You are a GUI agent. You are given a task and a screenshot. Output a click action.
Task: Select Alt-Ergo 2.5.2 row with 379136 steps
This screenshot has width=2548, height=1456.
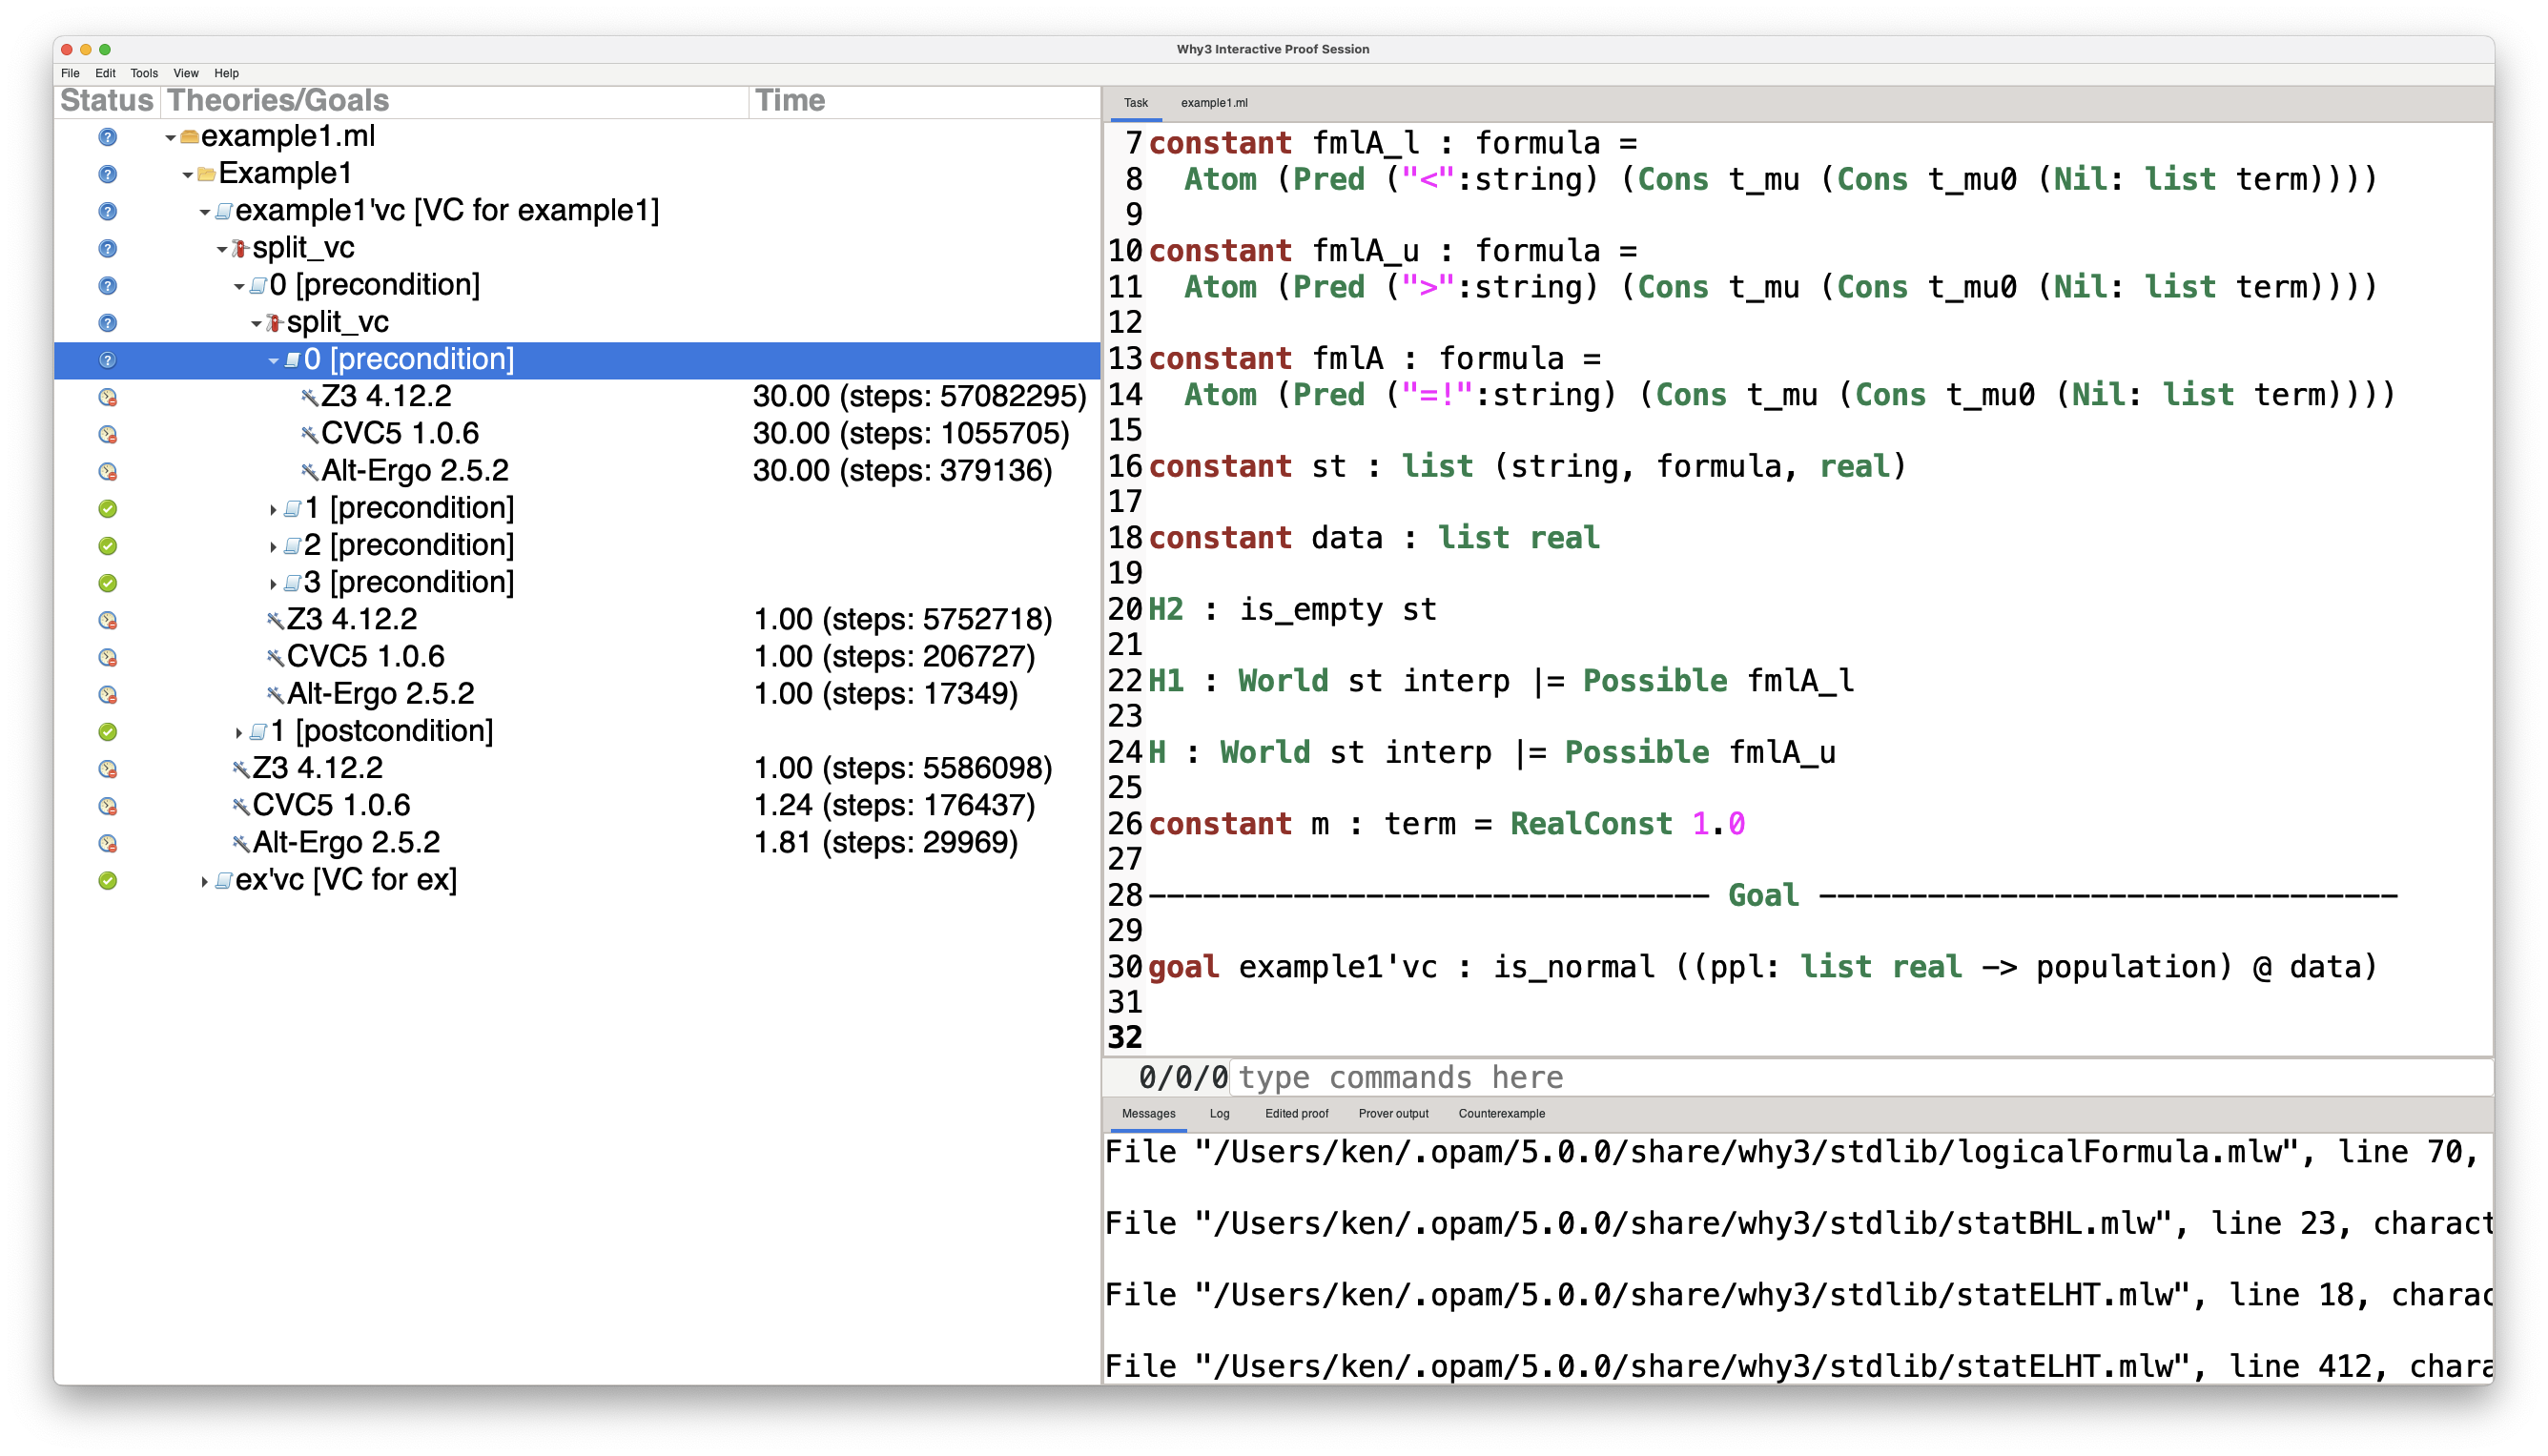pos(414,471)
